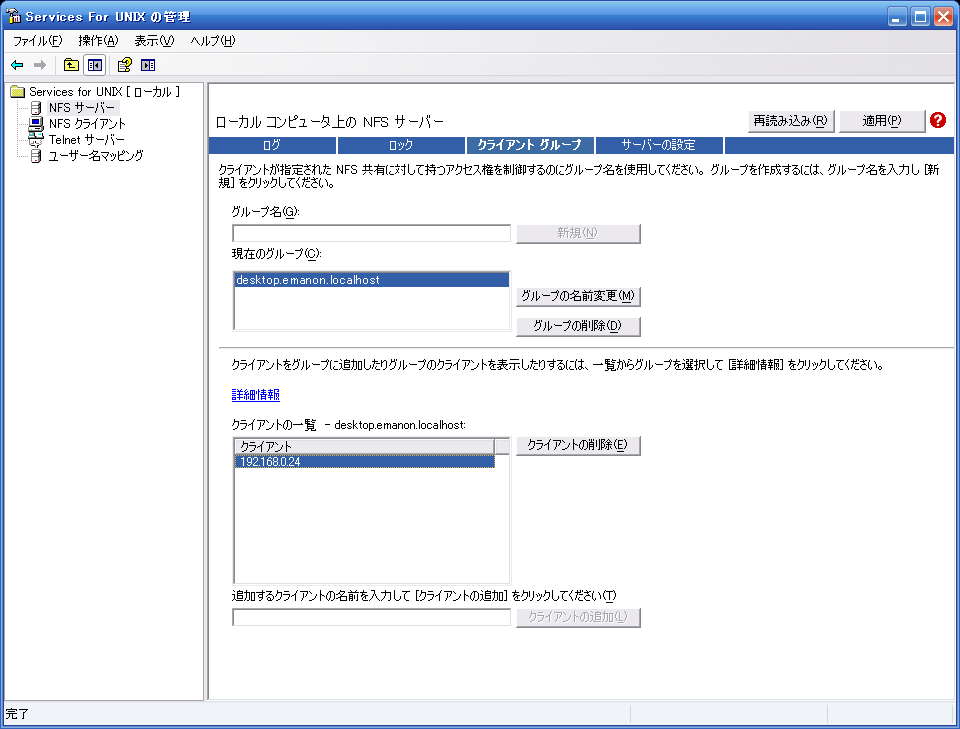
Task: Click the クライアントの削除(E) button
Action: tap(578, 446)
